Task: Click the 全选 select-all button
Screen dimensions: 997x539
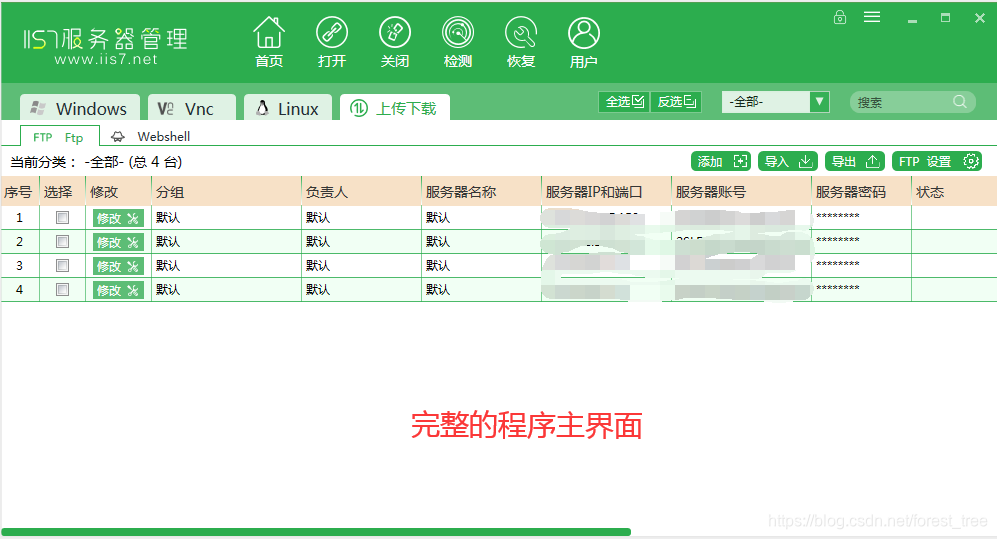Action: pyautogui.click(x=624, y=102)
